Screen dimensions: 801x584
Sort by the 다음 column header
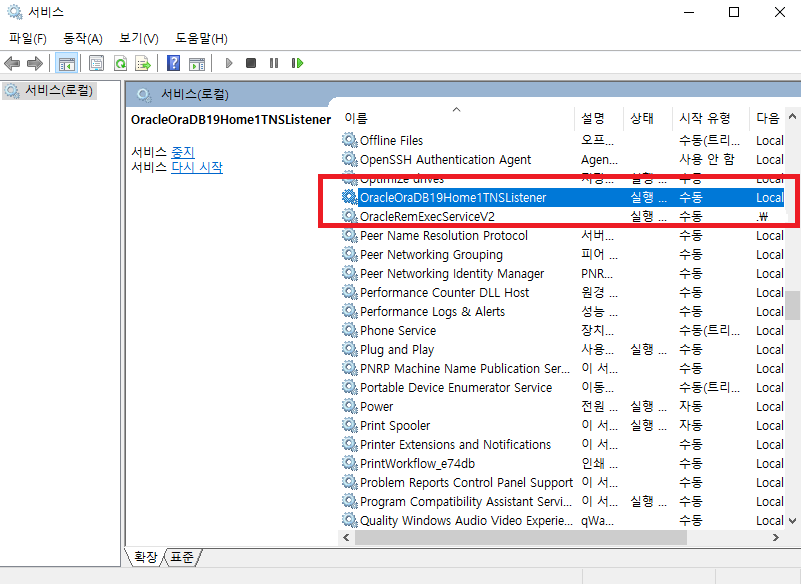tap(768, 118)
